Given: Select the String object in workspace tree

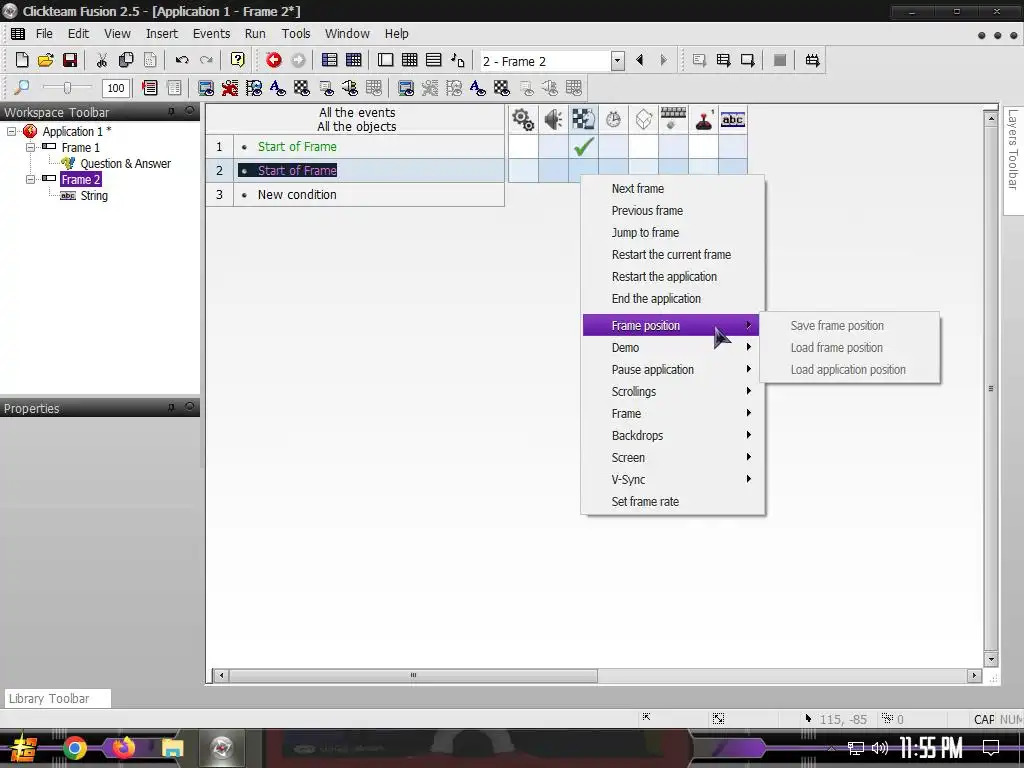Looking at the screenshot, I should (x=94, y=195).
